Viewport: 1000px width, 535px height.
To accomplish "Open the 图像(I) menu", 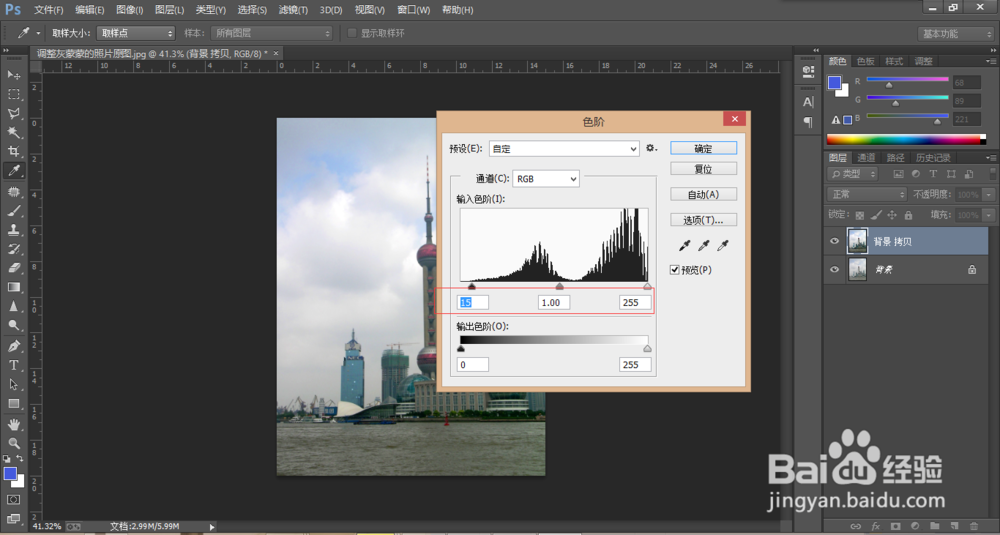I will (130, 10).
